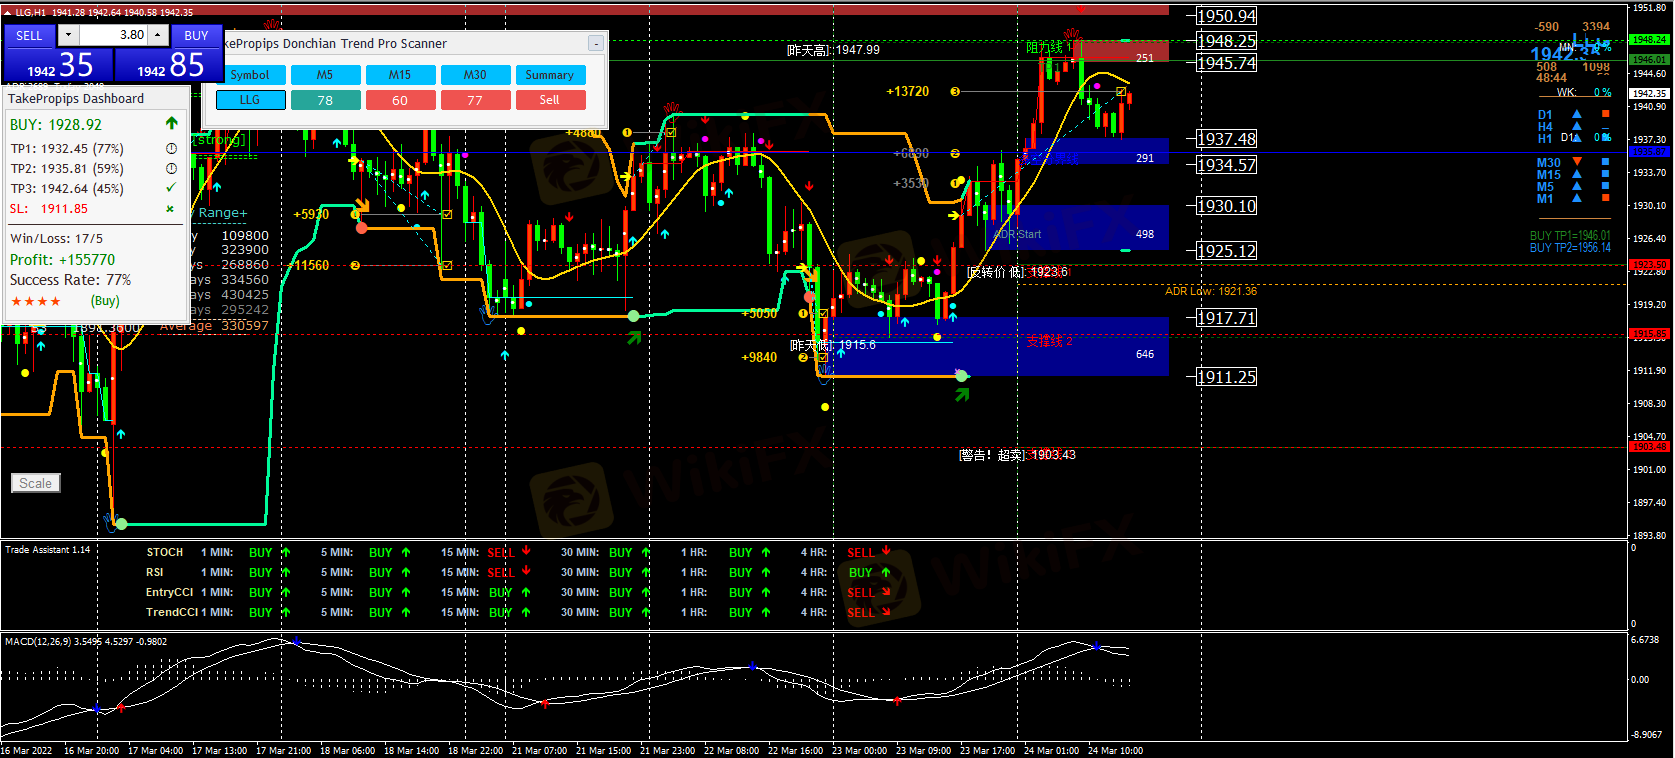
Task: Decrease lot volume with the down arrow
Action: coord(68,35)
